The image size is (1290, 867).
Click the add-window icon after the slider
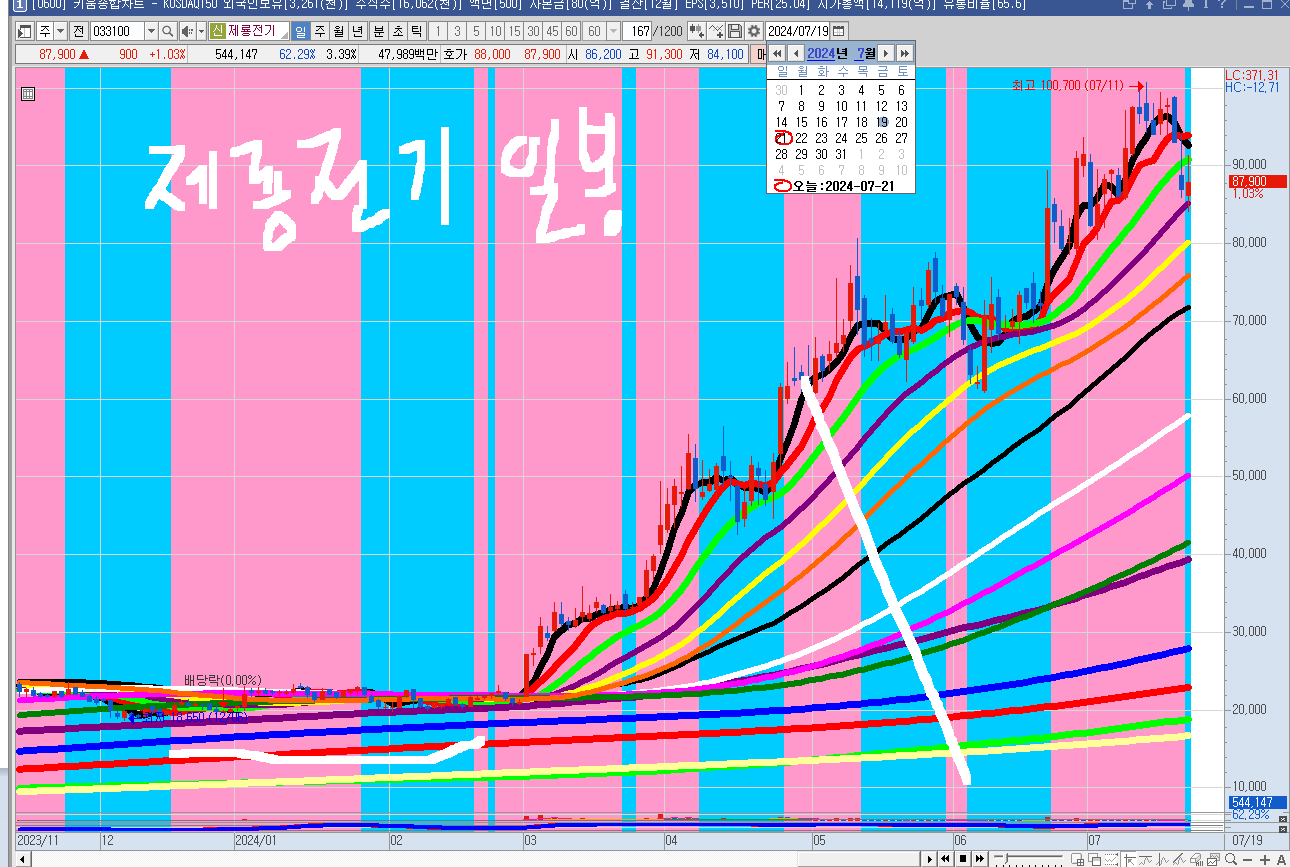click(x=1079, y=859)
